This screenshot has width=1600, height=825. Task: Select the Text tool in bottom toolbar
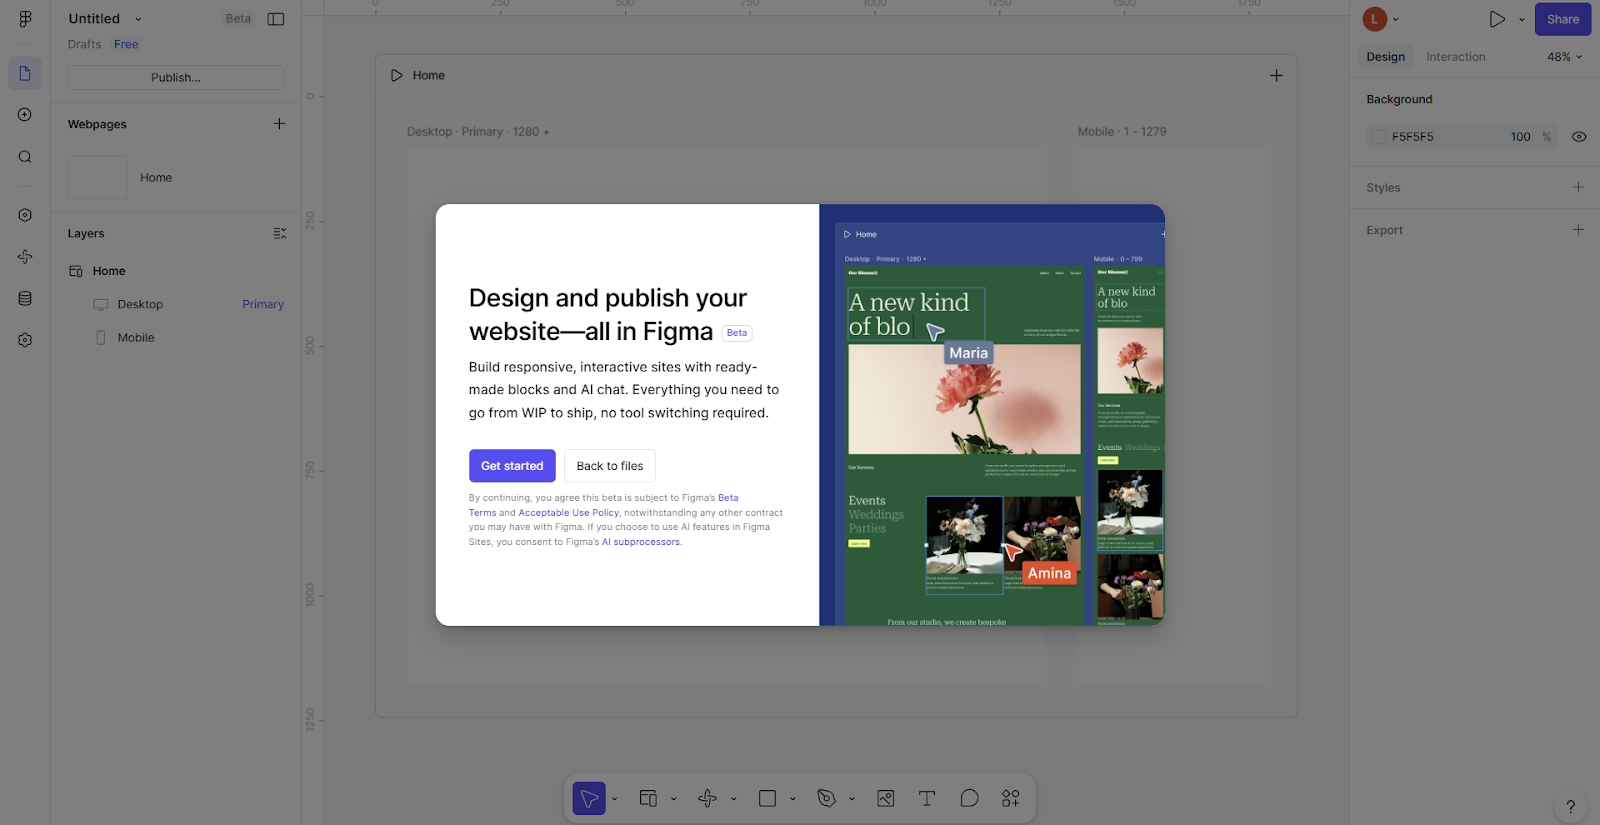point(926,798)
